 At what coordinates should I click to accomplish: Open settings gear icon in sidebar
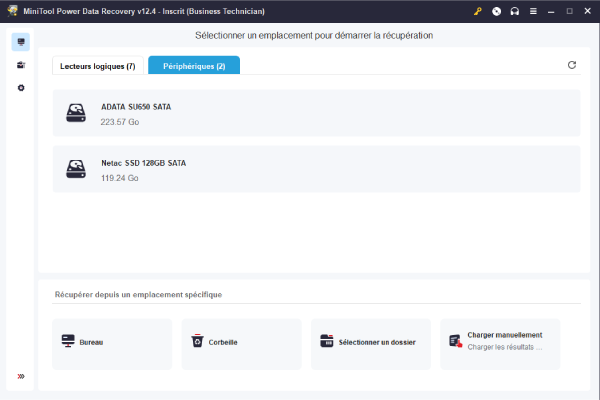[21, 88]
